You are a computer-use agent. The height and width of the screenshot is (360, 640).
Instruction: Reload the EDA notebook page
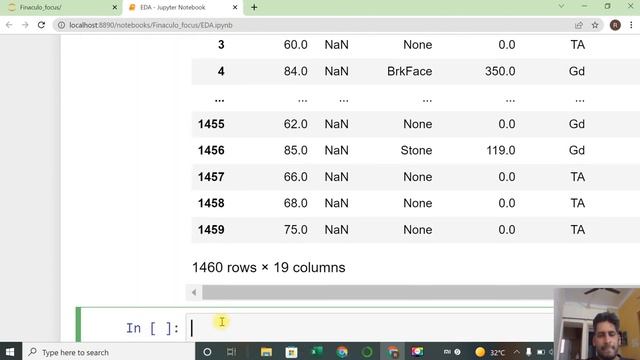pyautogui.click(x=41, y=25)
